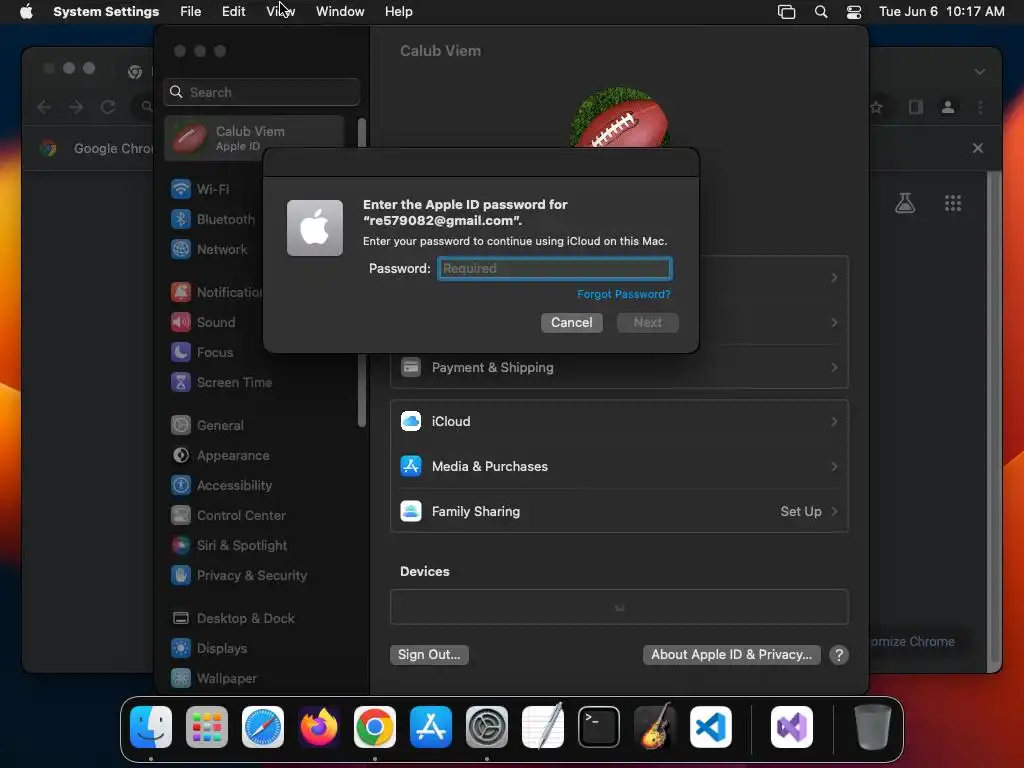Open About Apple ID & Privacy...
The width and height of the screenshot is (1024, 768).
[731, 654]
